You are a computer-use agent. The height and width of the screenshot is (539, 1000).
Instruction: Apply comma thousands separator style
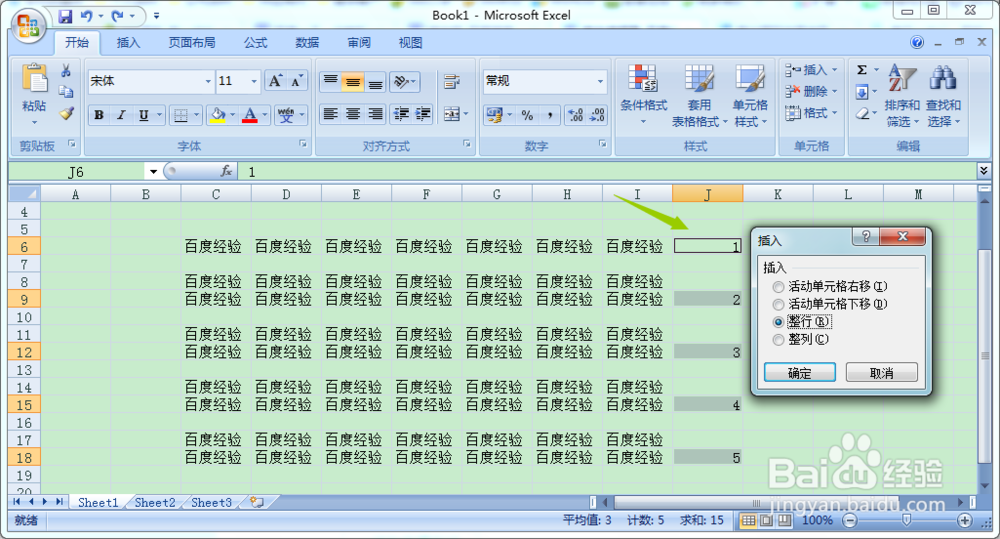click(x=550, y=115)
